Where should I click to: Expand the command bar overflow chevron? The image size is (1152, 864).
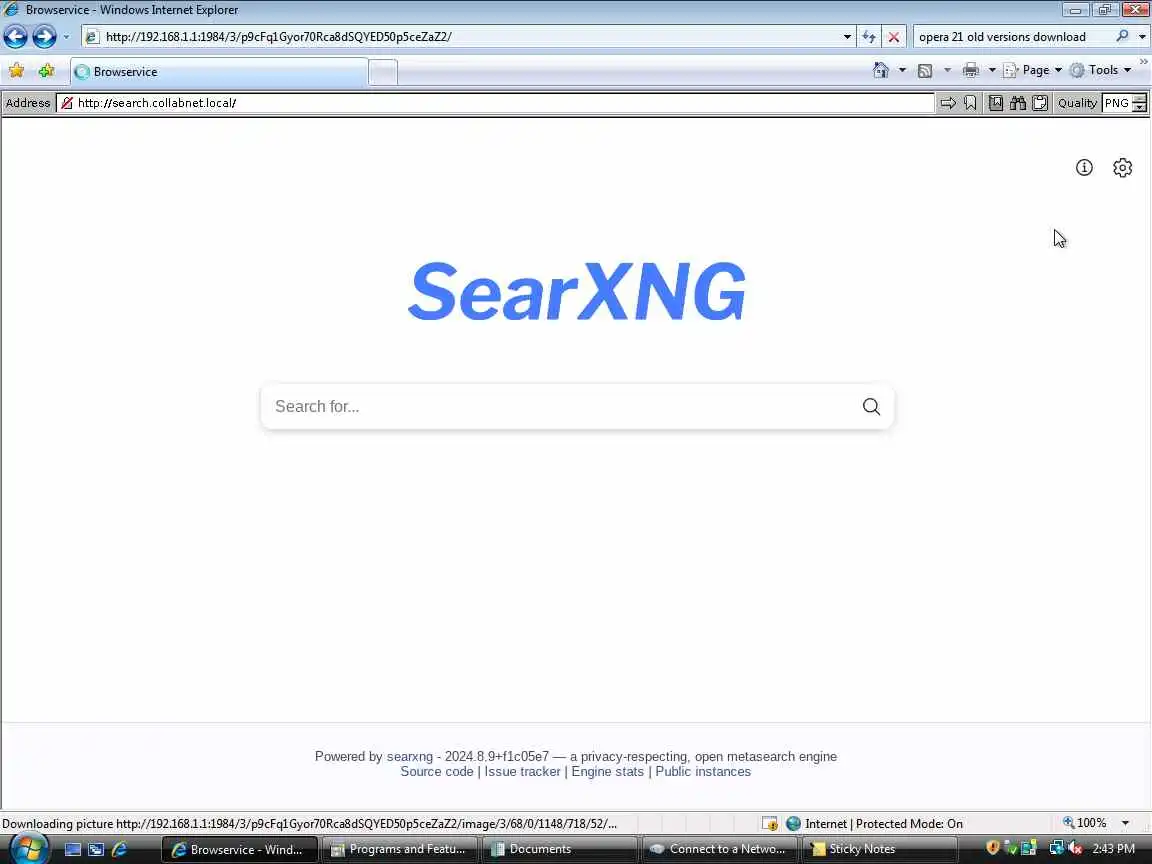point(1144,62)
